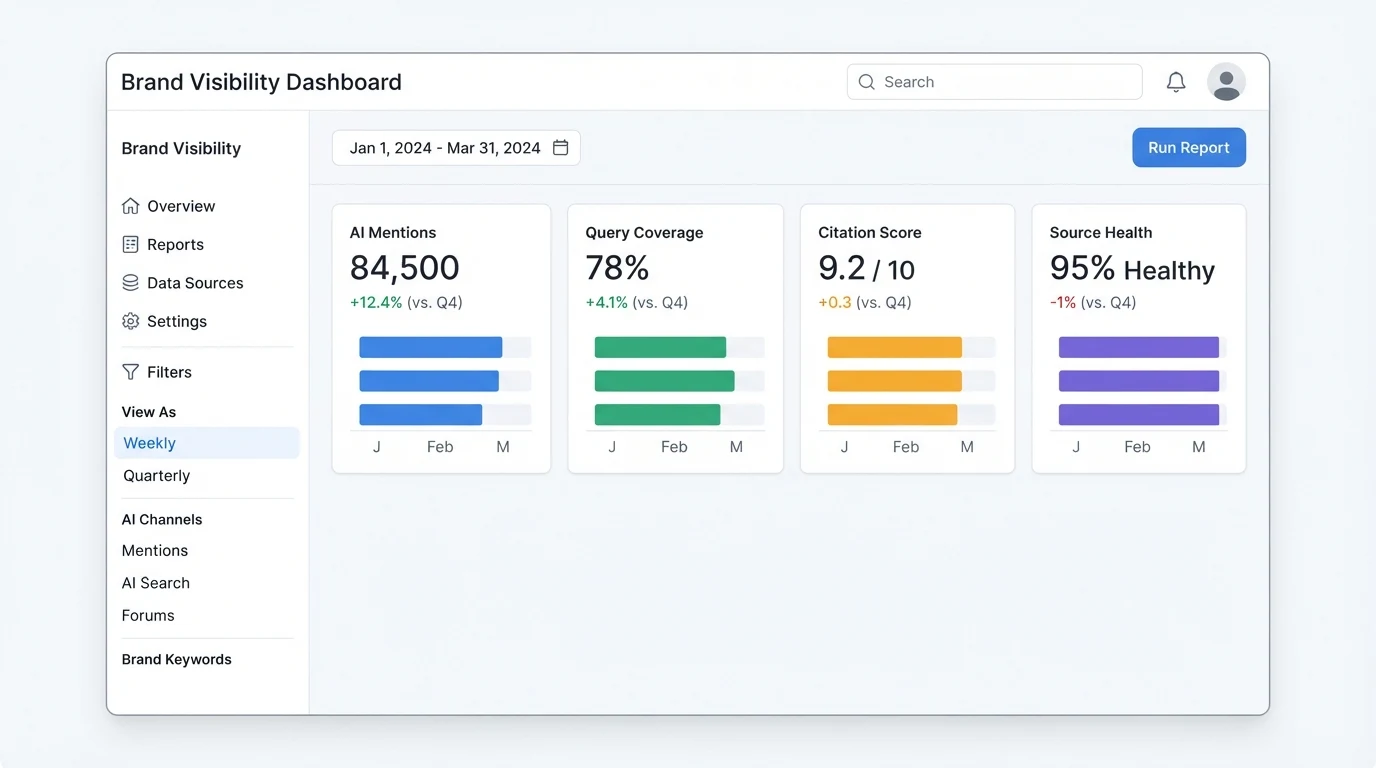The width and height of the screenshot is (1376, 768).
Task: Open notifications with the bell icon
Action: click(1176, 82)
